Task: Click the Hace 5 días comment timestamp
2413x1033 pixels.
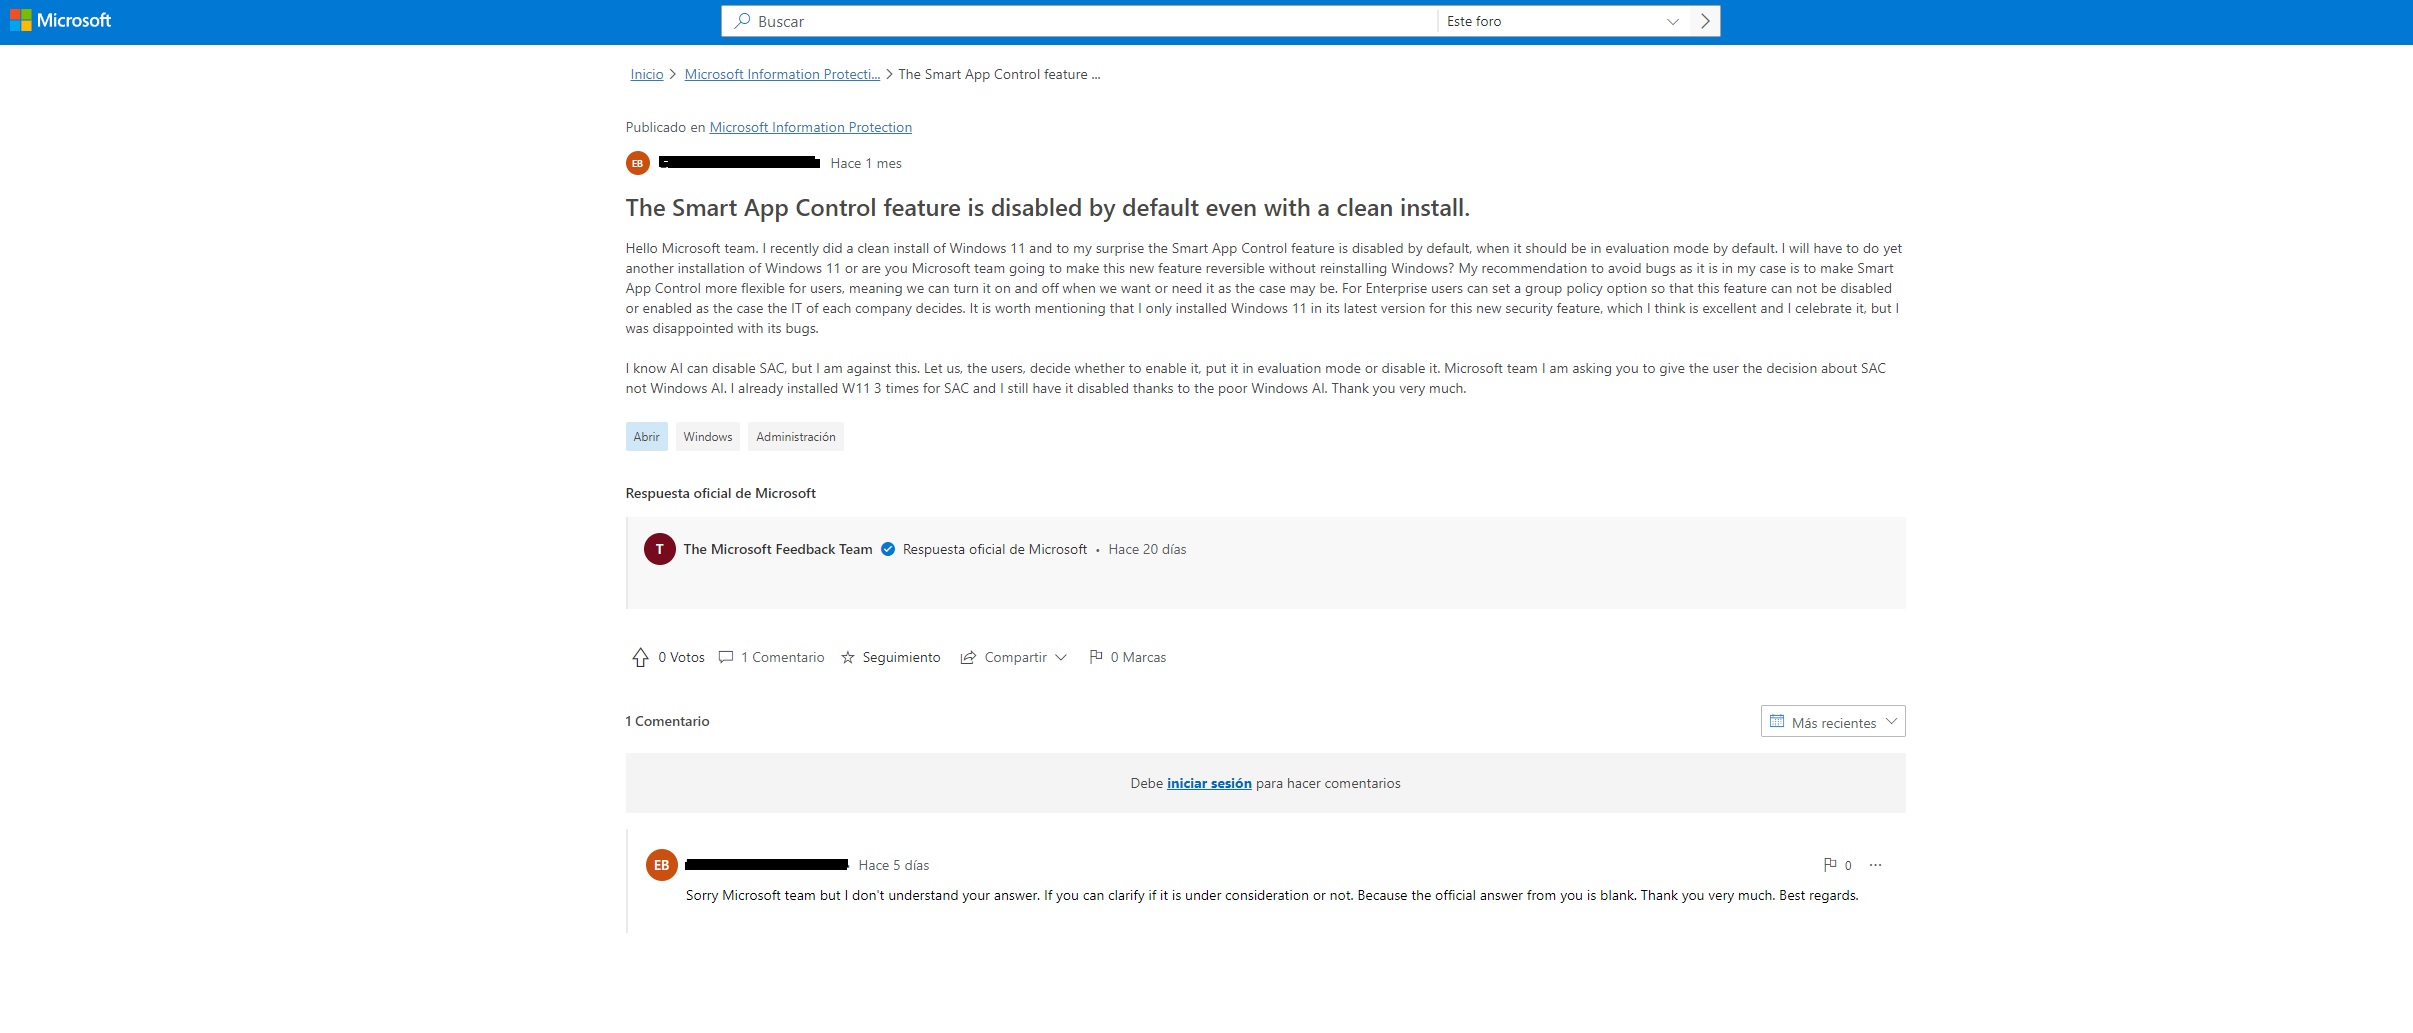Action: coord(894,865)
